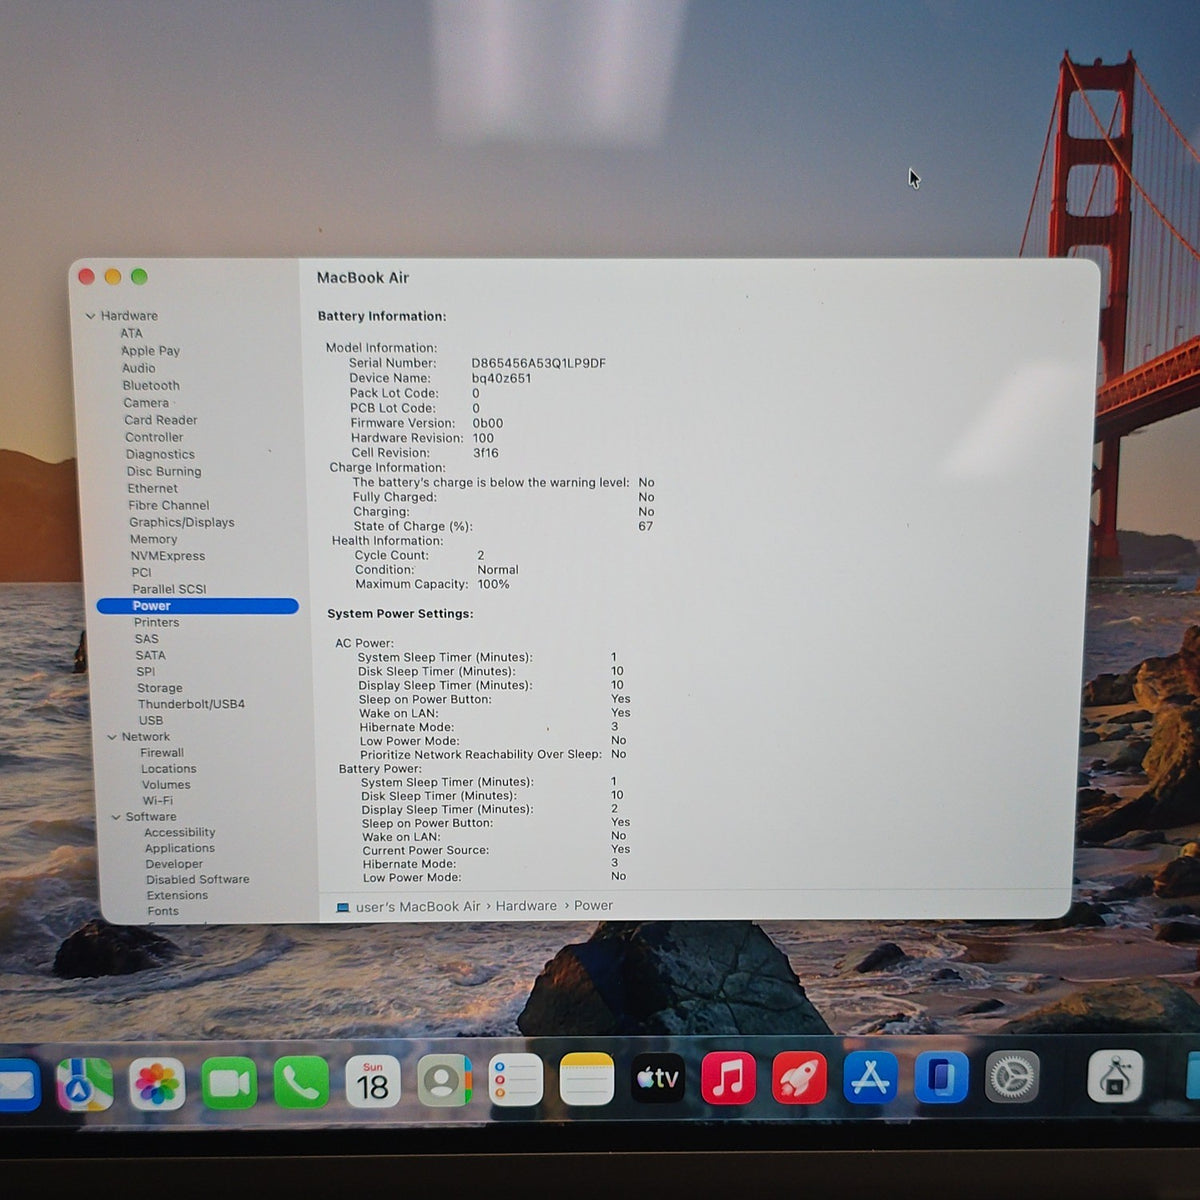
Task: Click the State of Charge value 67
Action: 646,526
